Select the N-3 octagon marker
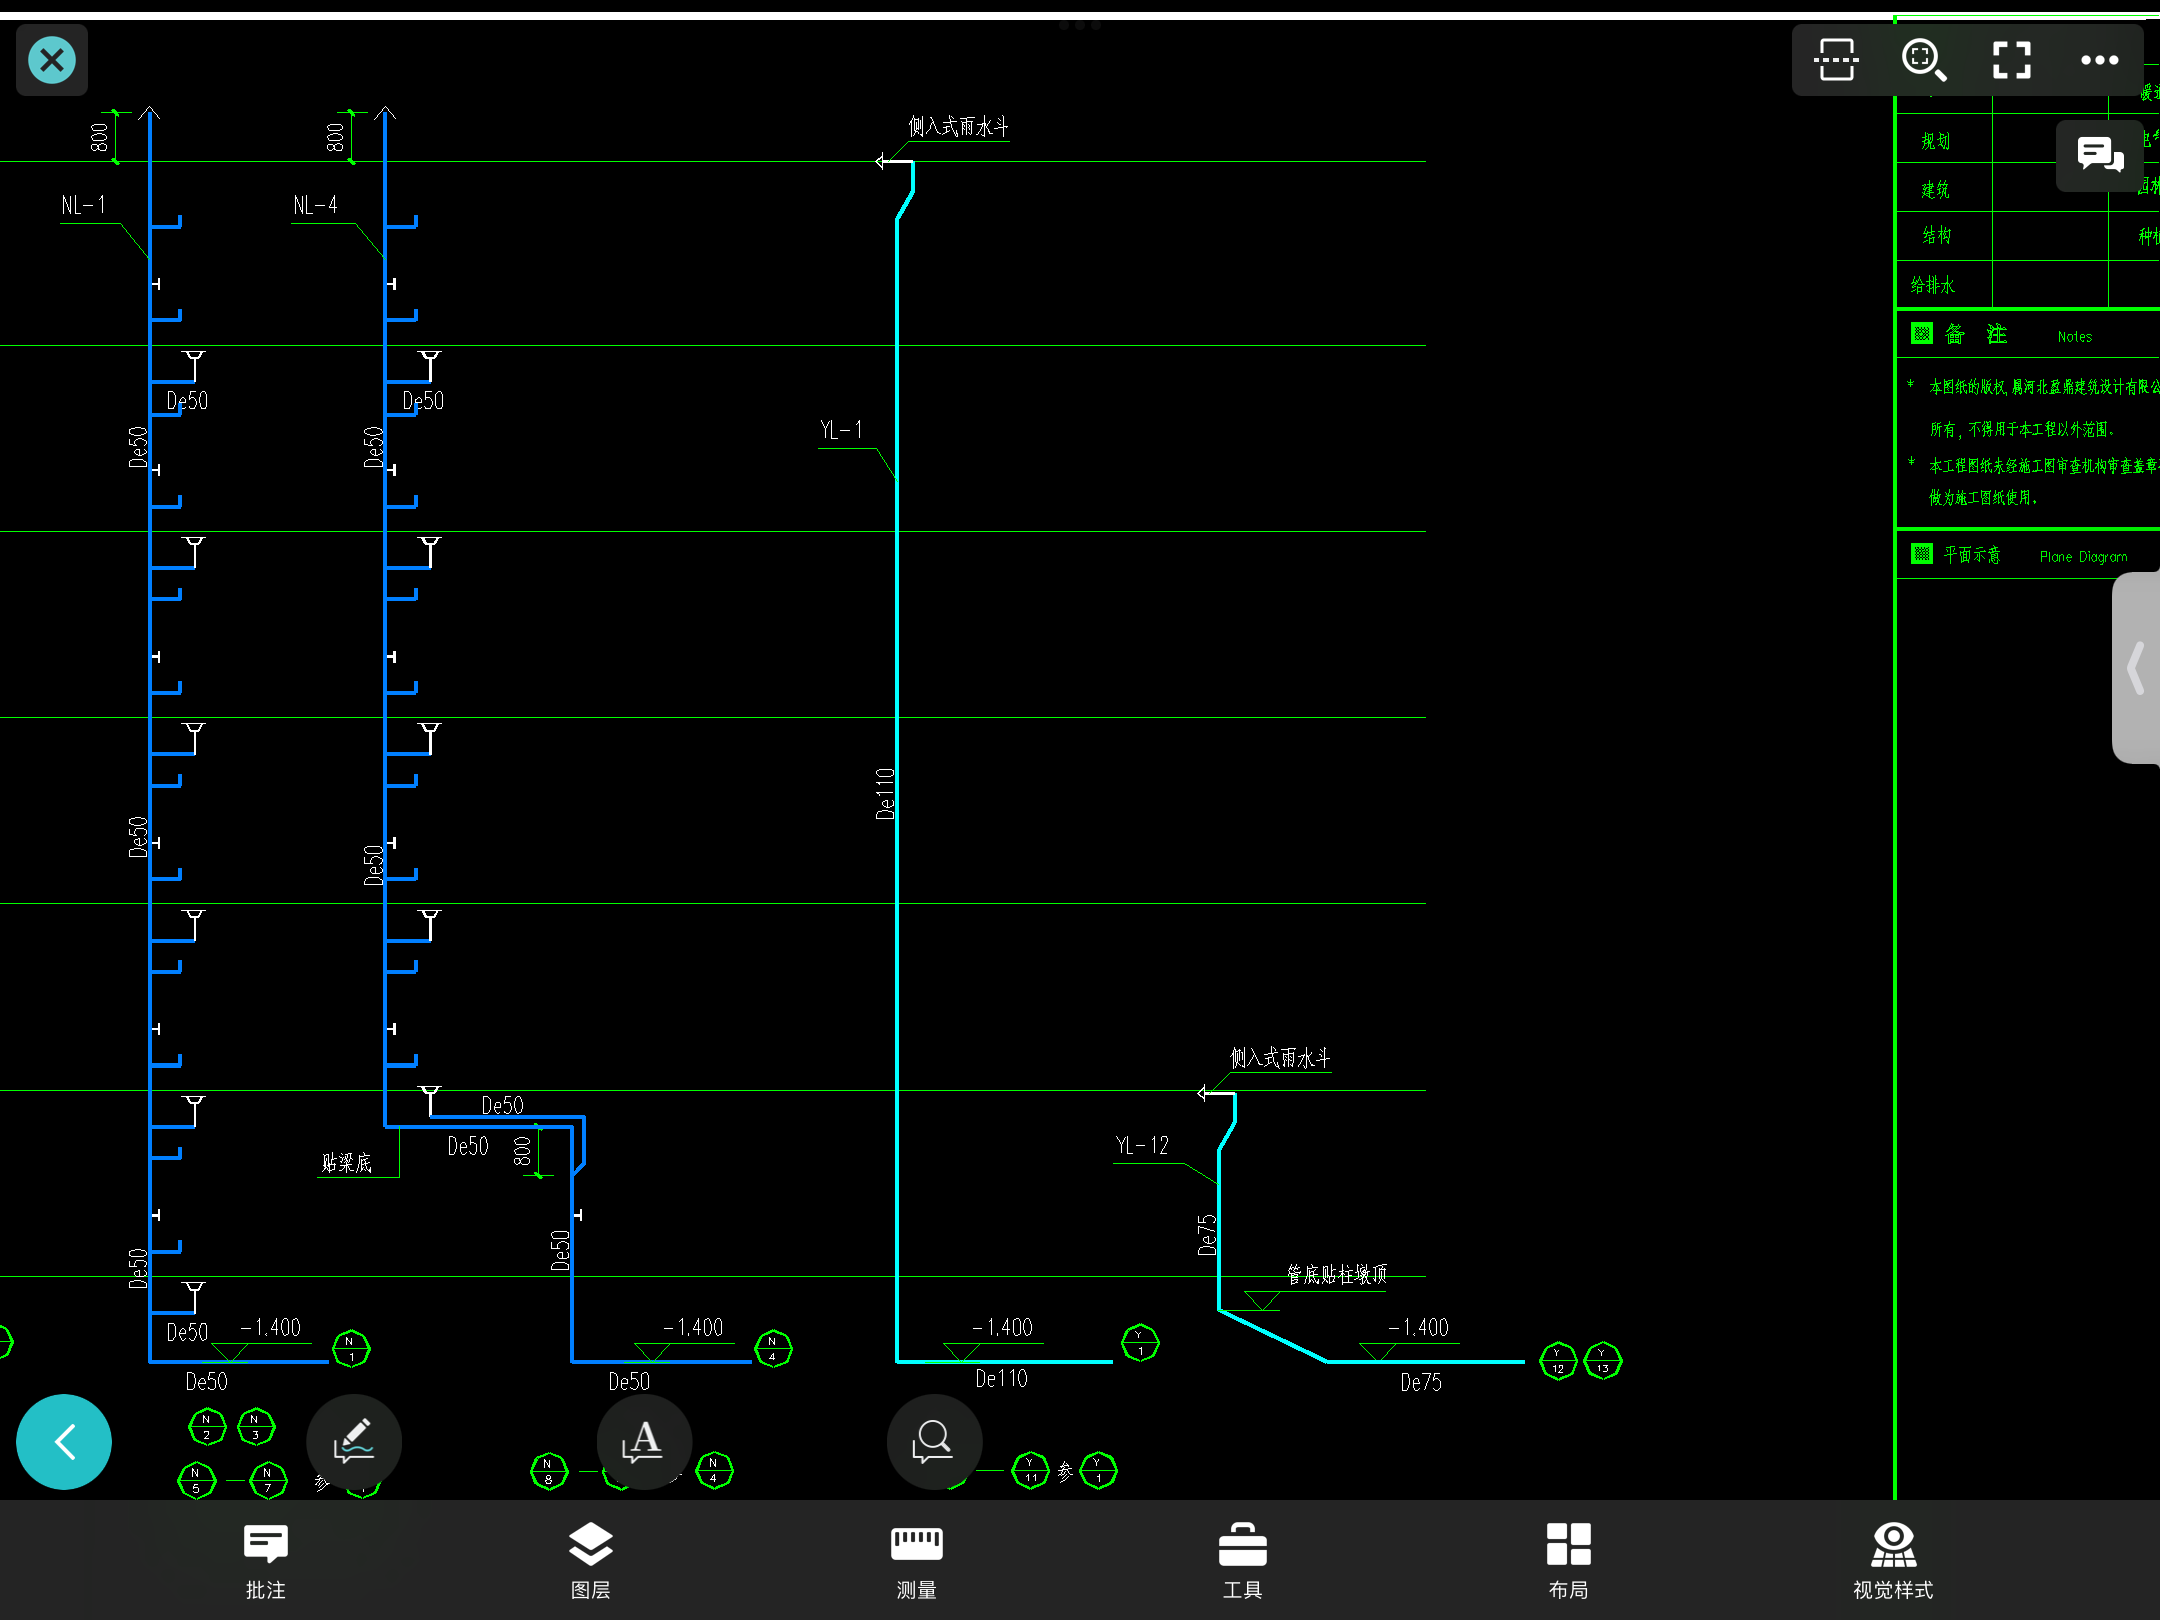This screenshot has height=1620, width=2160. point(256,1427)
